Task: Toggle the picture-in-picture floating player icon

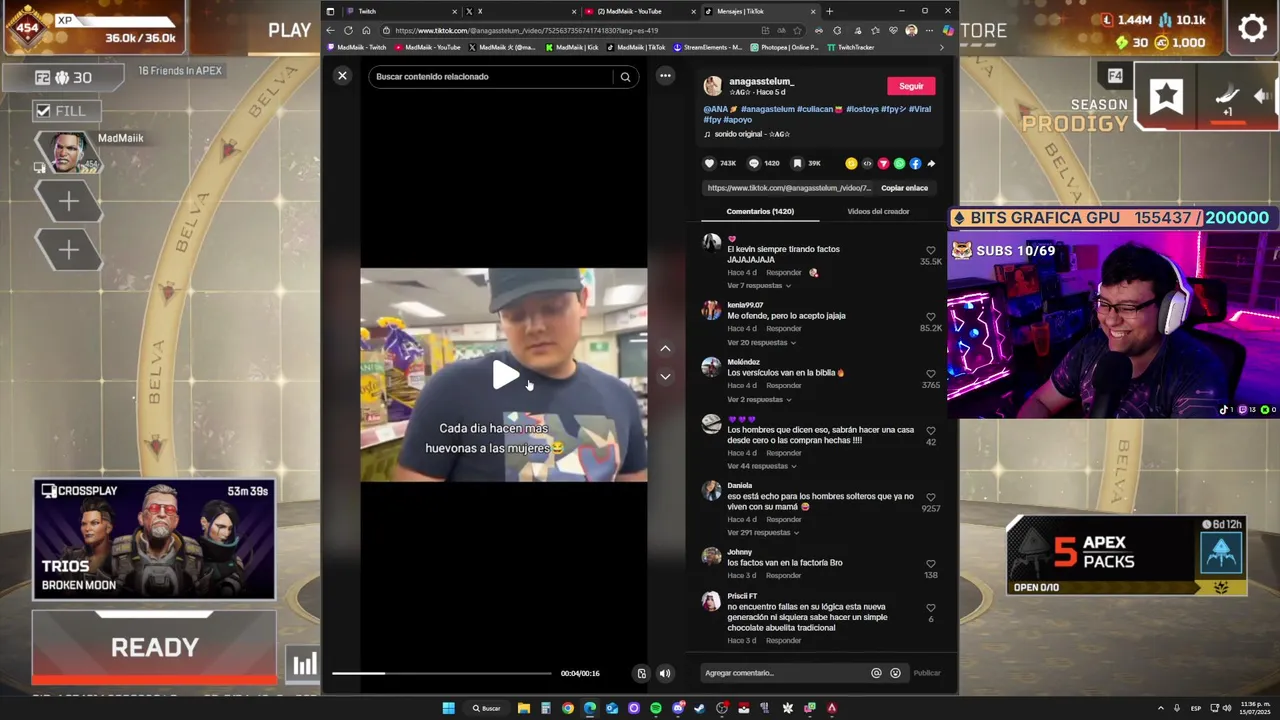Action: coord(642,673)
